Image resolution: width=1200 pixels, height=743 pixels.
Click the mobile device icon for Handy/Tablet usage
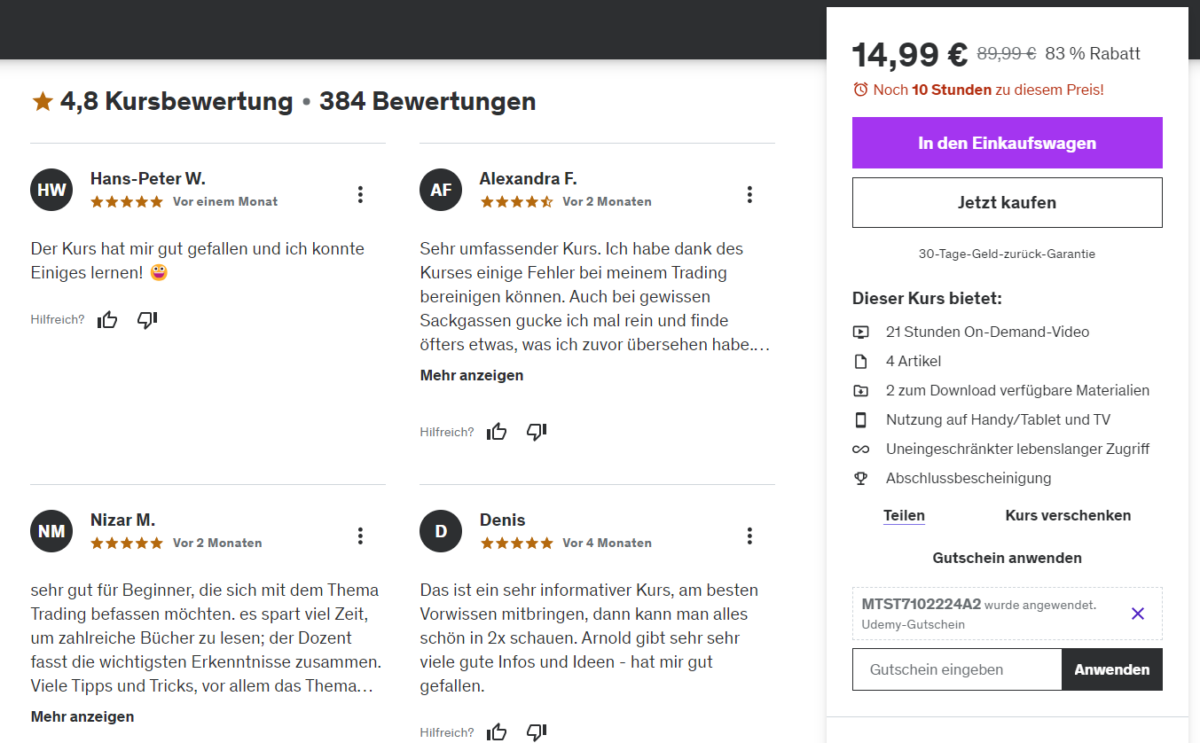coord(861,419)
